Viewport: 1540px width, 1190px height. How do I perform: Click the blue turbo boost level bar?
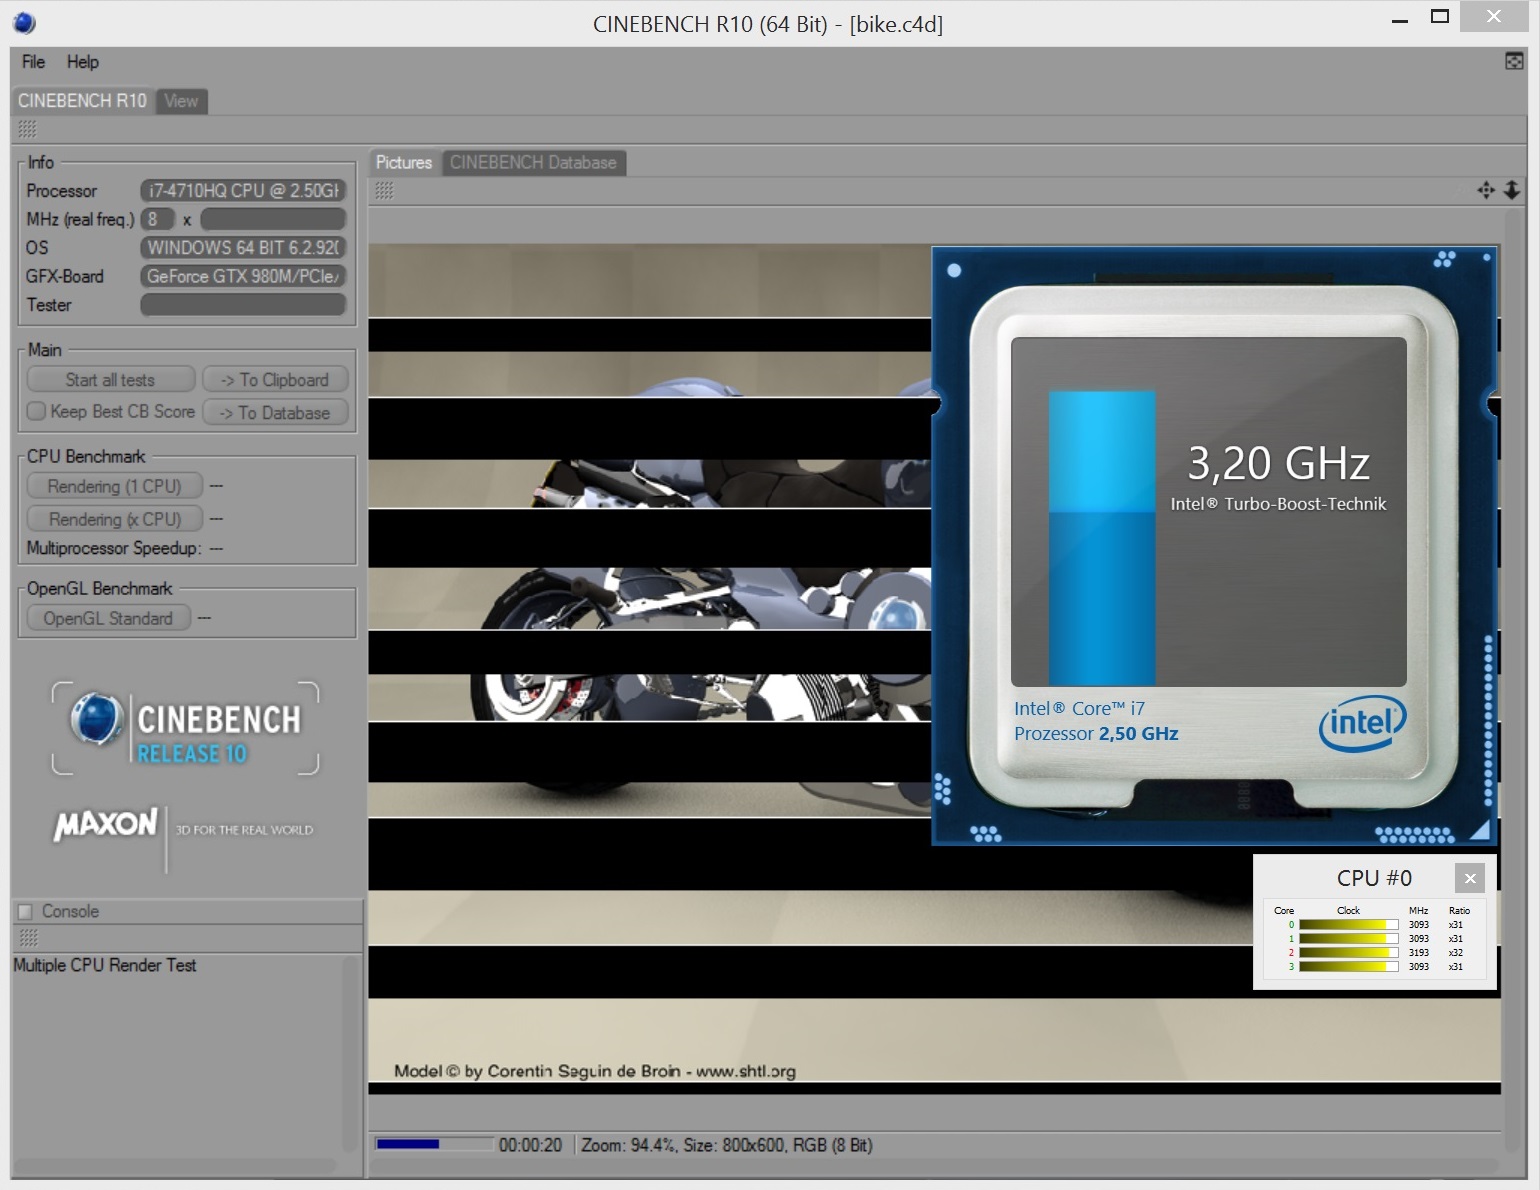pos(1102,538)
